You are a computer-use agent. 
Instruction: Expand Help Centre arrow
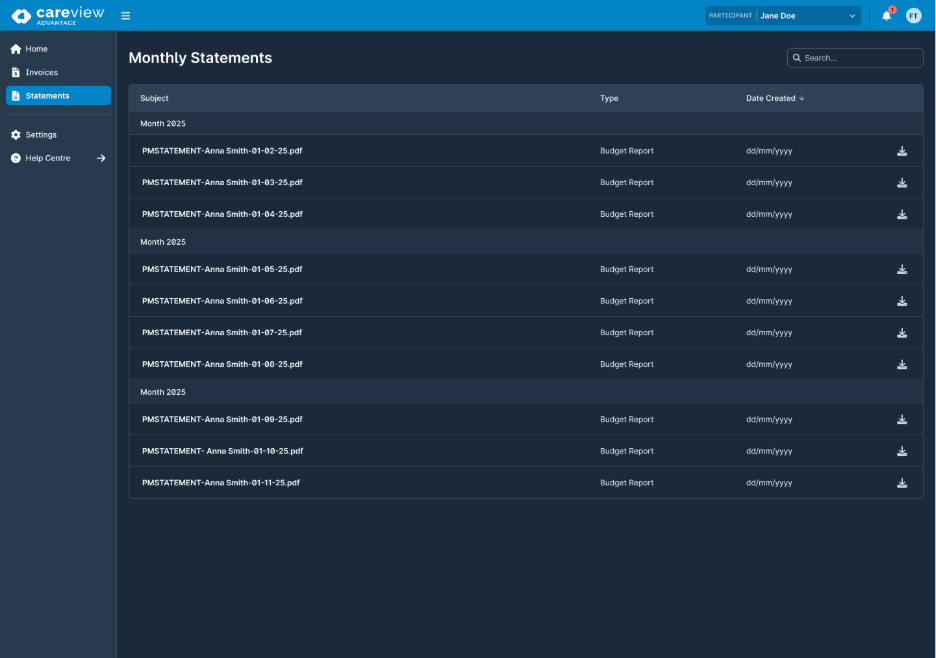(101, 158)
